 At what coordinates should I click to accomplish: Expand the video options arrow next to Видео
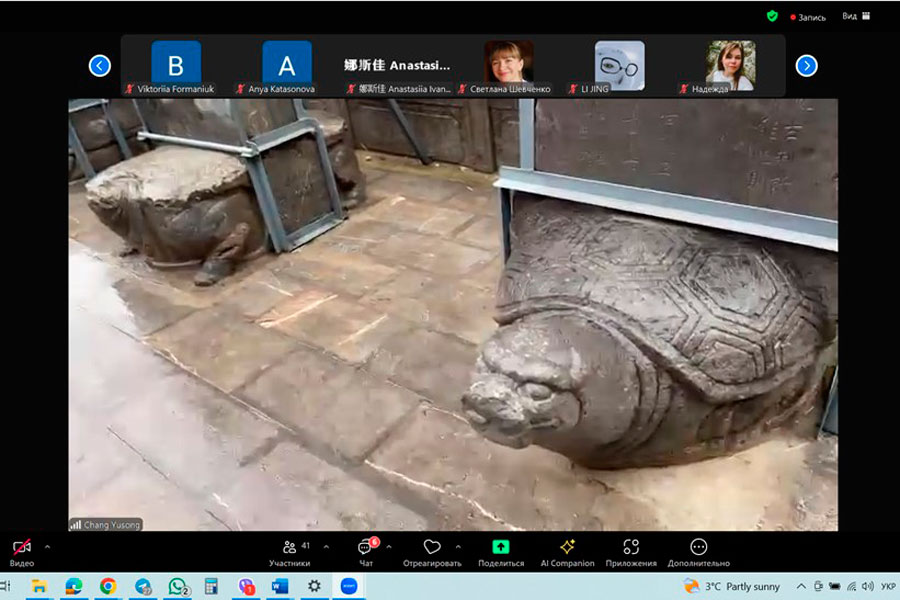[47, 547]
